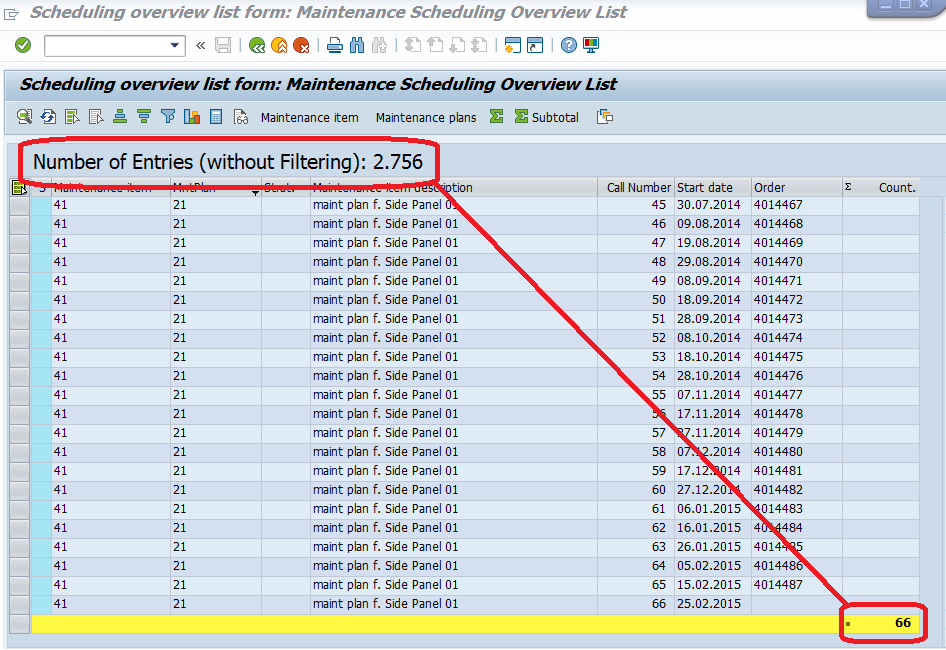Click the Maintenance item button

(310, 118)
